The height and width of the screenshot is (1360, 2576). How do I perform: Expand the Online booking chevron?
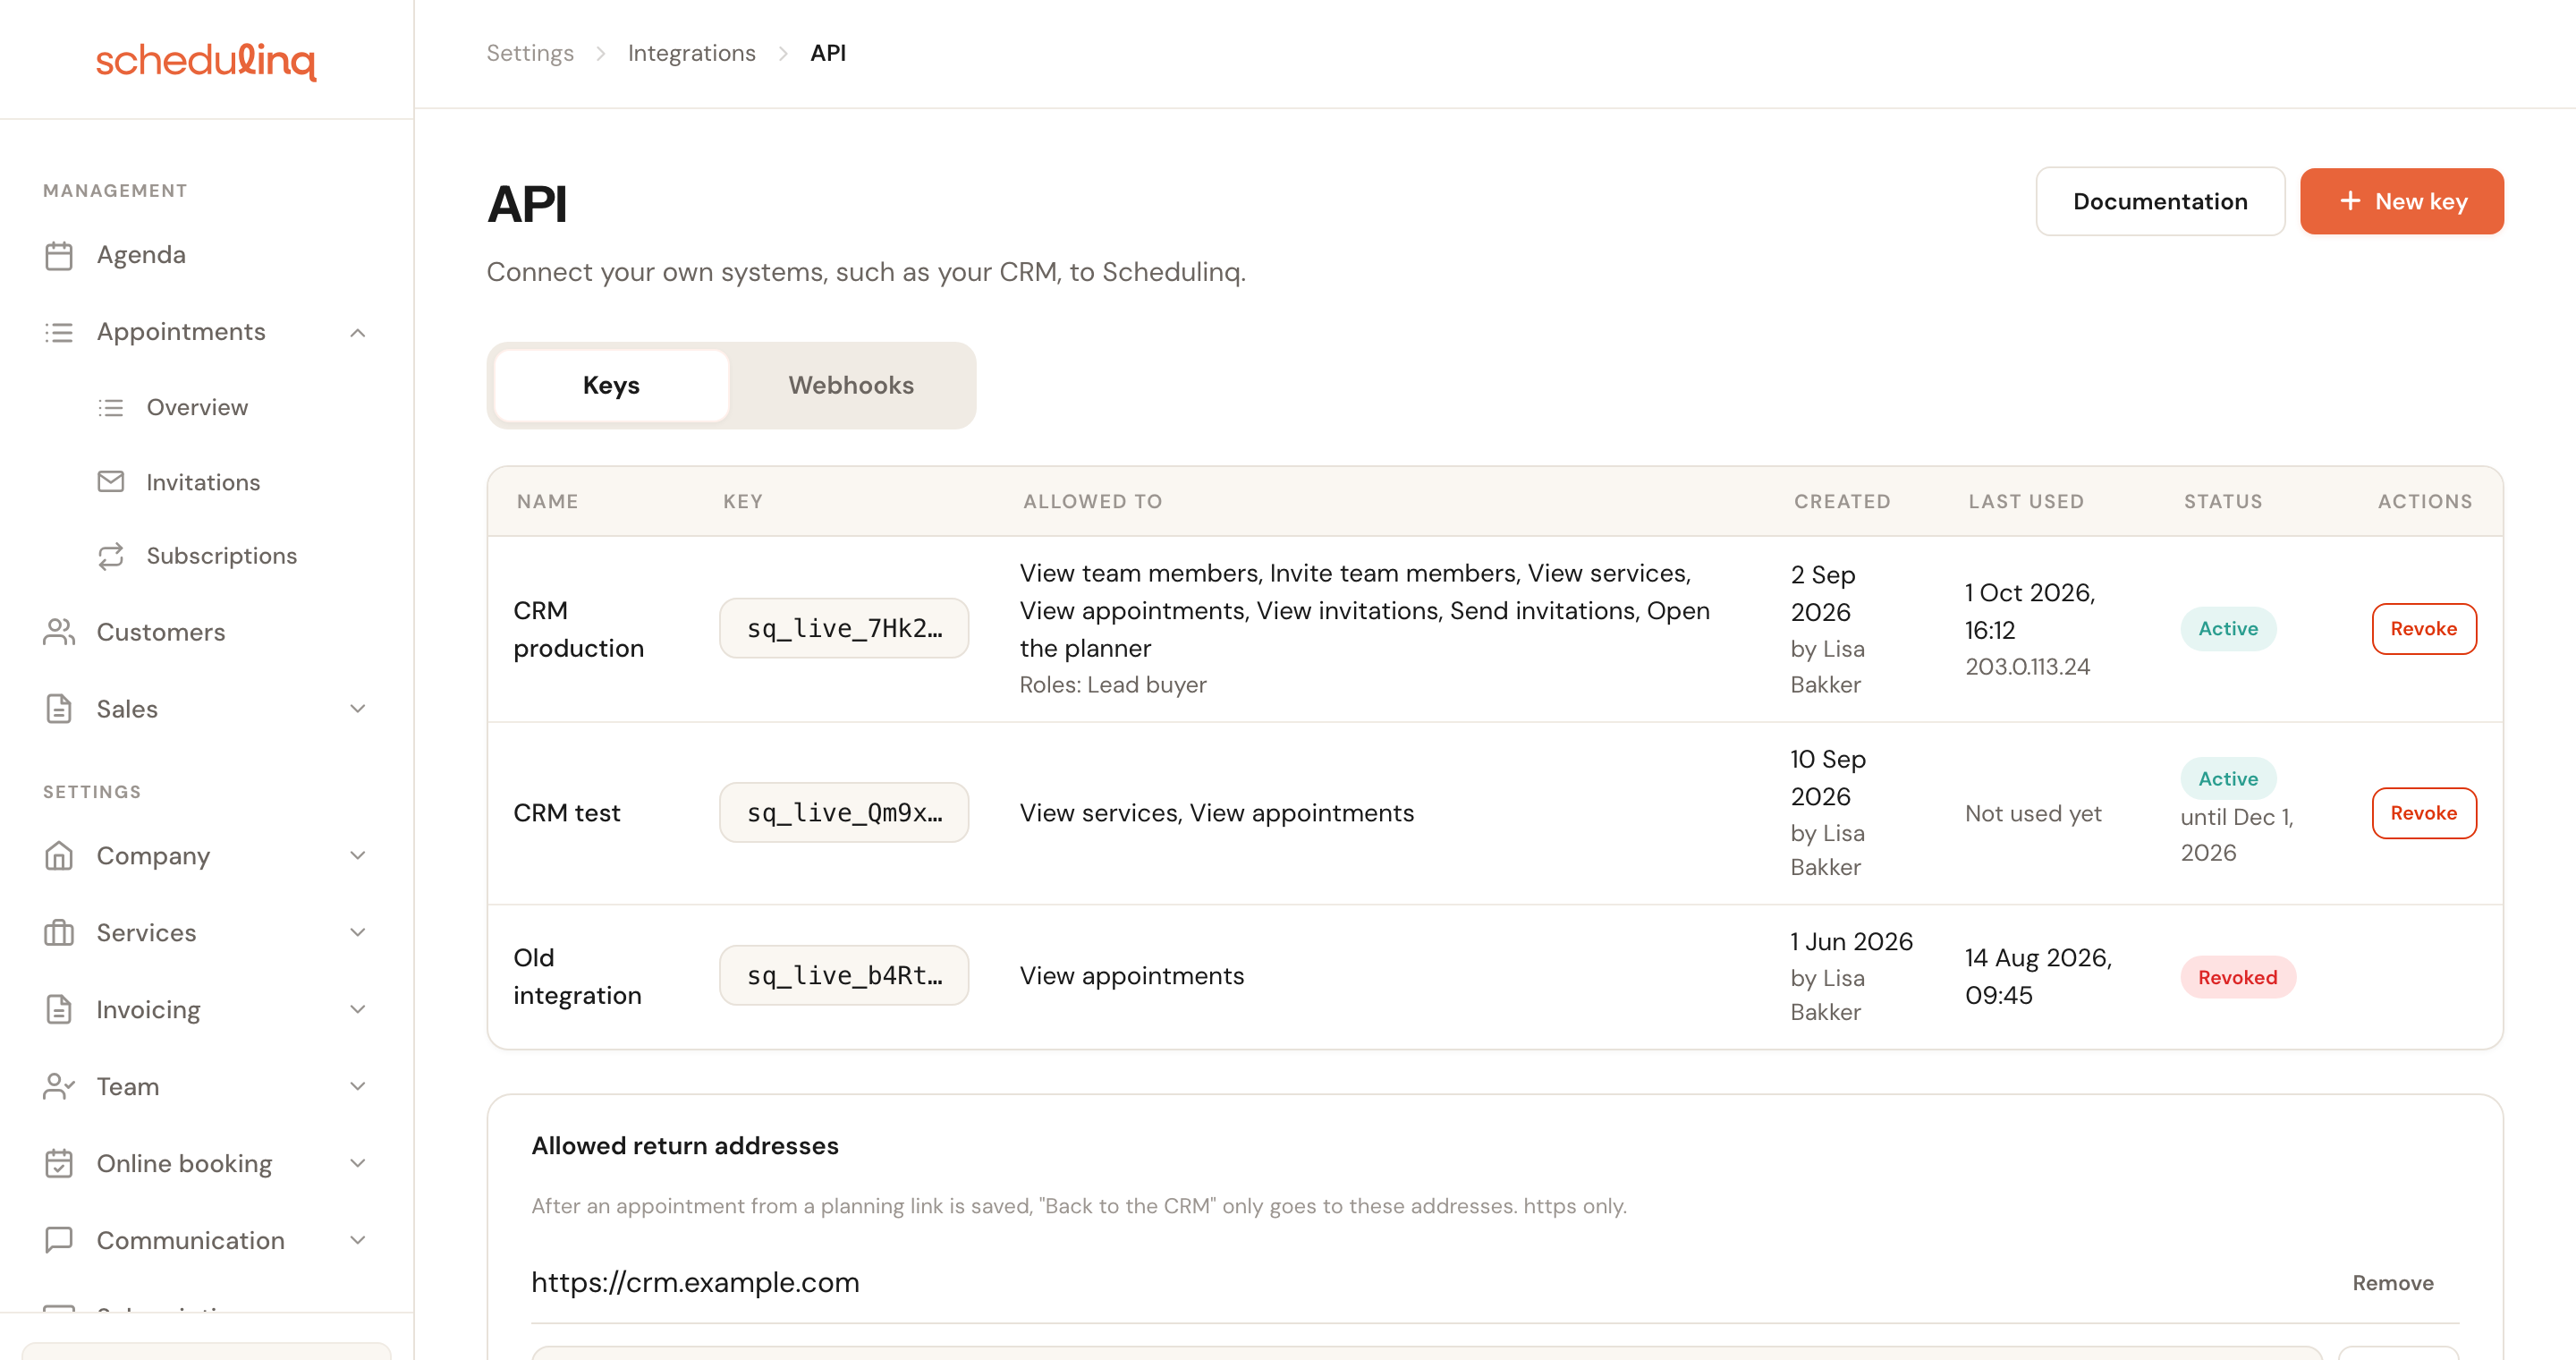click(358, 1164)
